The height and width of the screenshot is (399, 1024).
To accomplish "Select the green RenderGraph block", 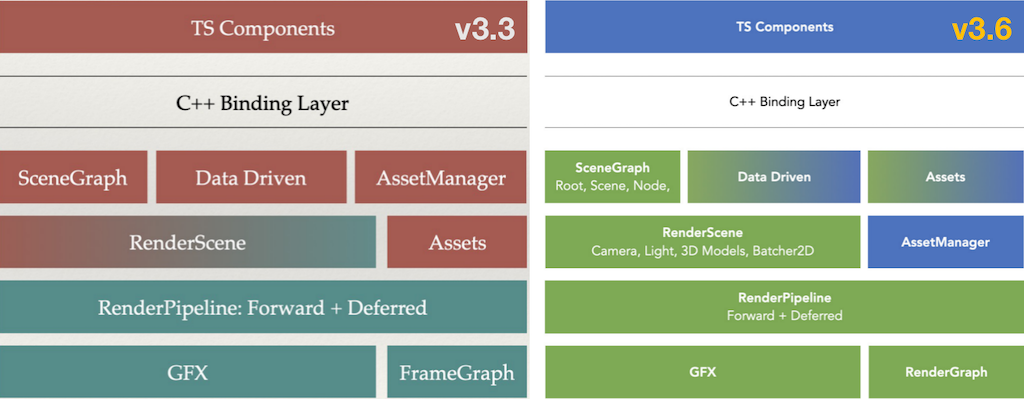I will [946, 372].
